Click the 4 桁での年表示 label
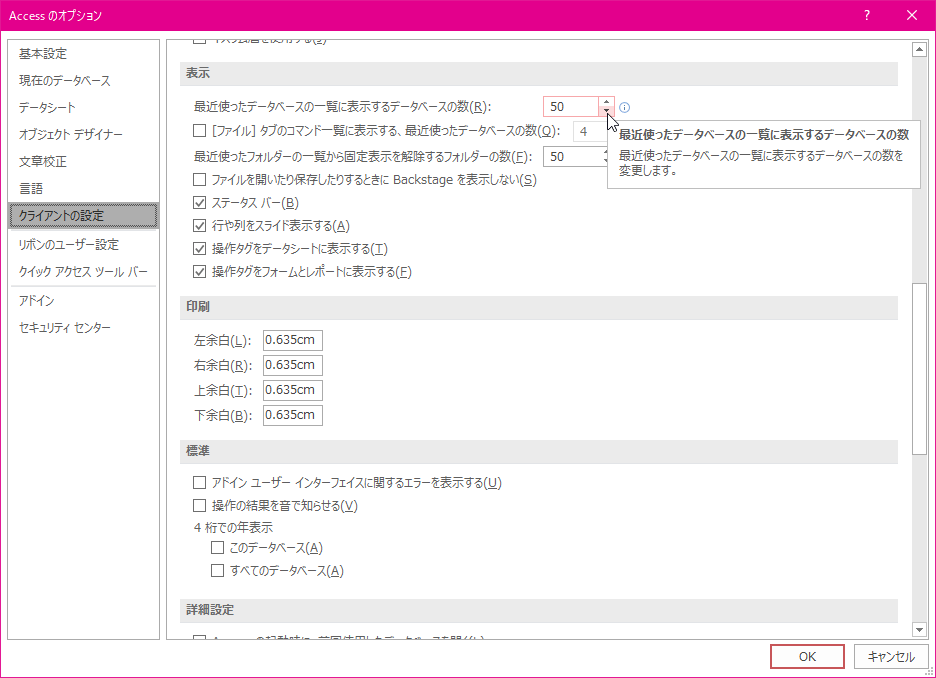 [x=233, y=528]
